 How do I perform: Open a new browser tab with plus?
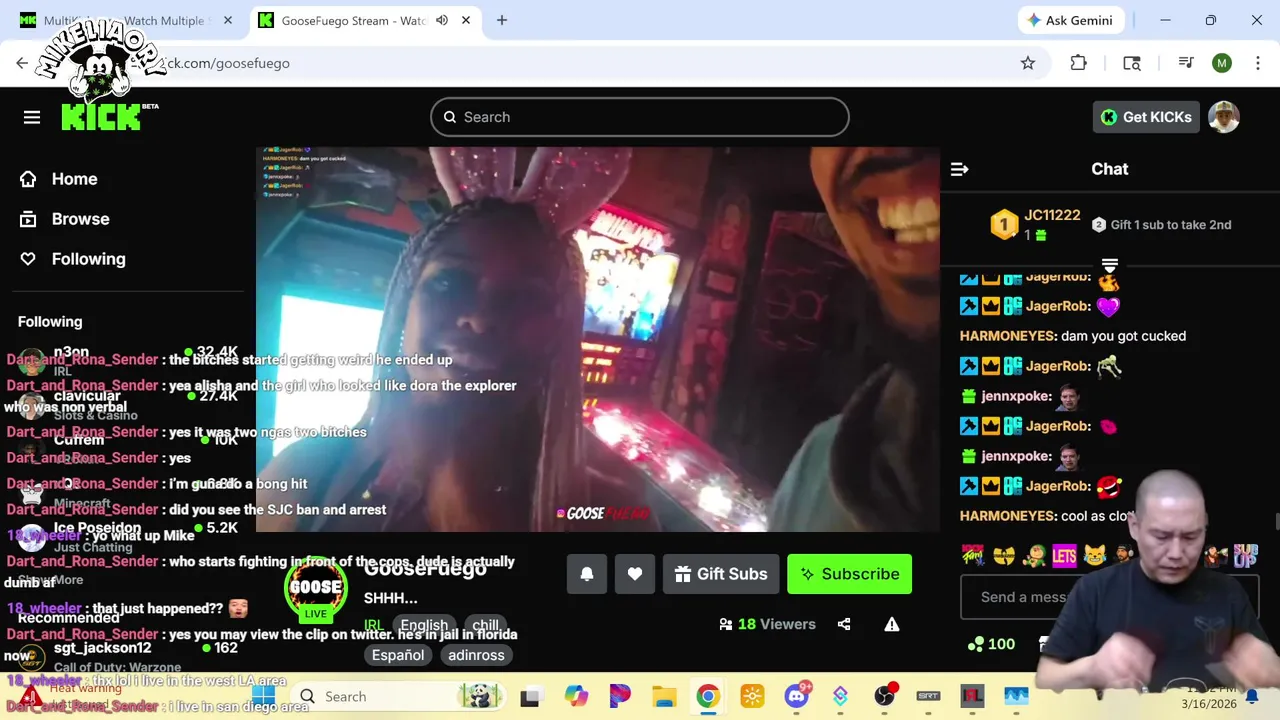[x=502, y=20]
